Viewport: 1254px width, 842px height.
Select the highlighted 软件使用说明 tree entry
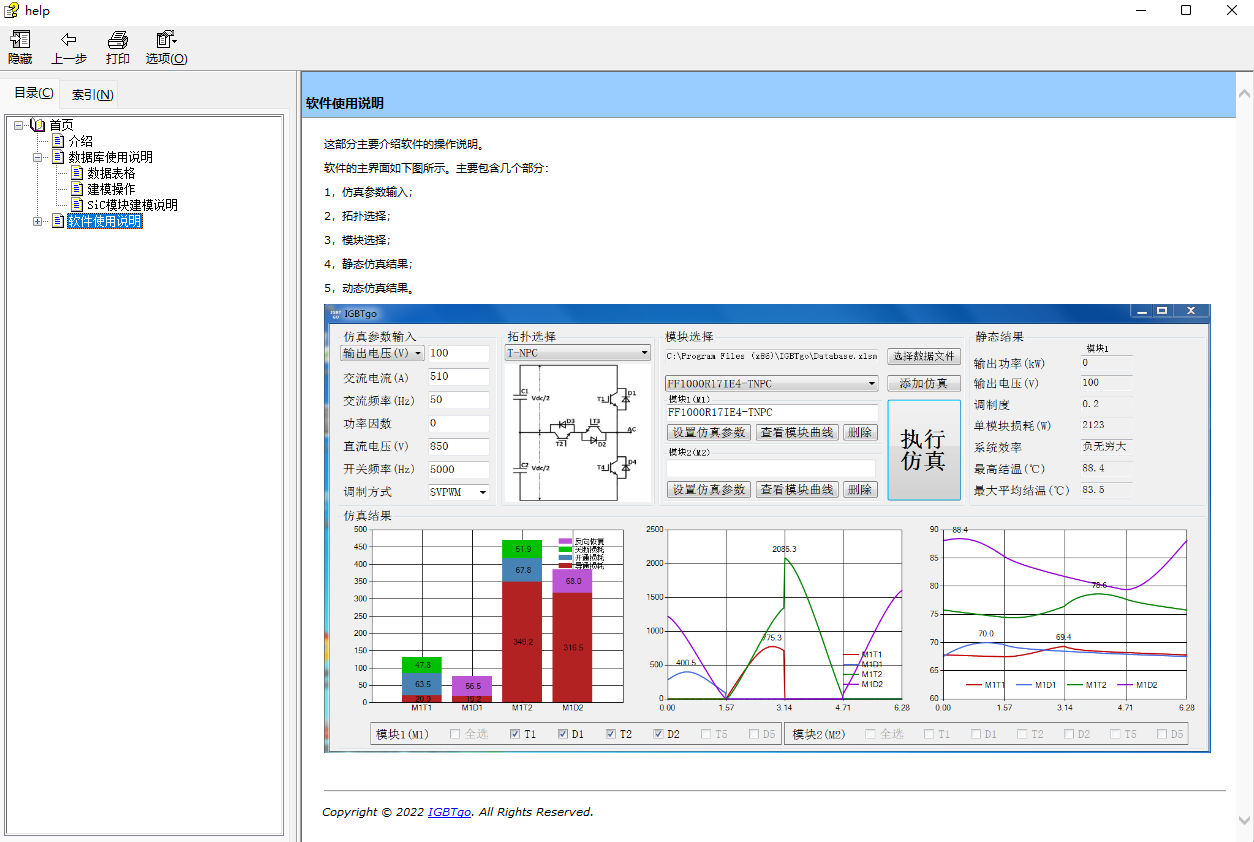click(104, 221)
